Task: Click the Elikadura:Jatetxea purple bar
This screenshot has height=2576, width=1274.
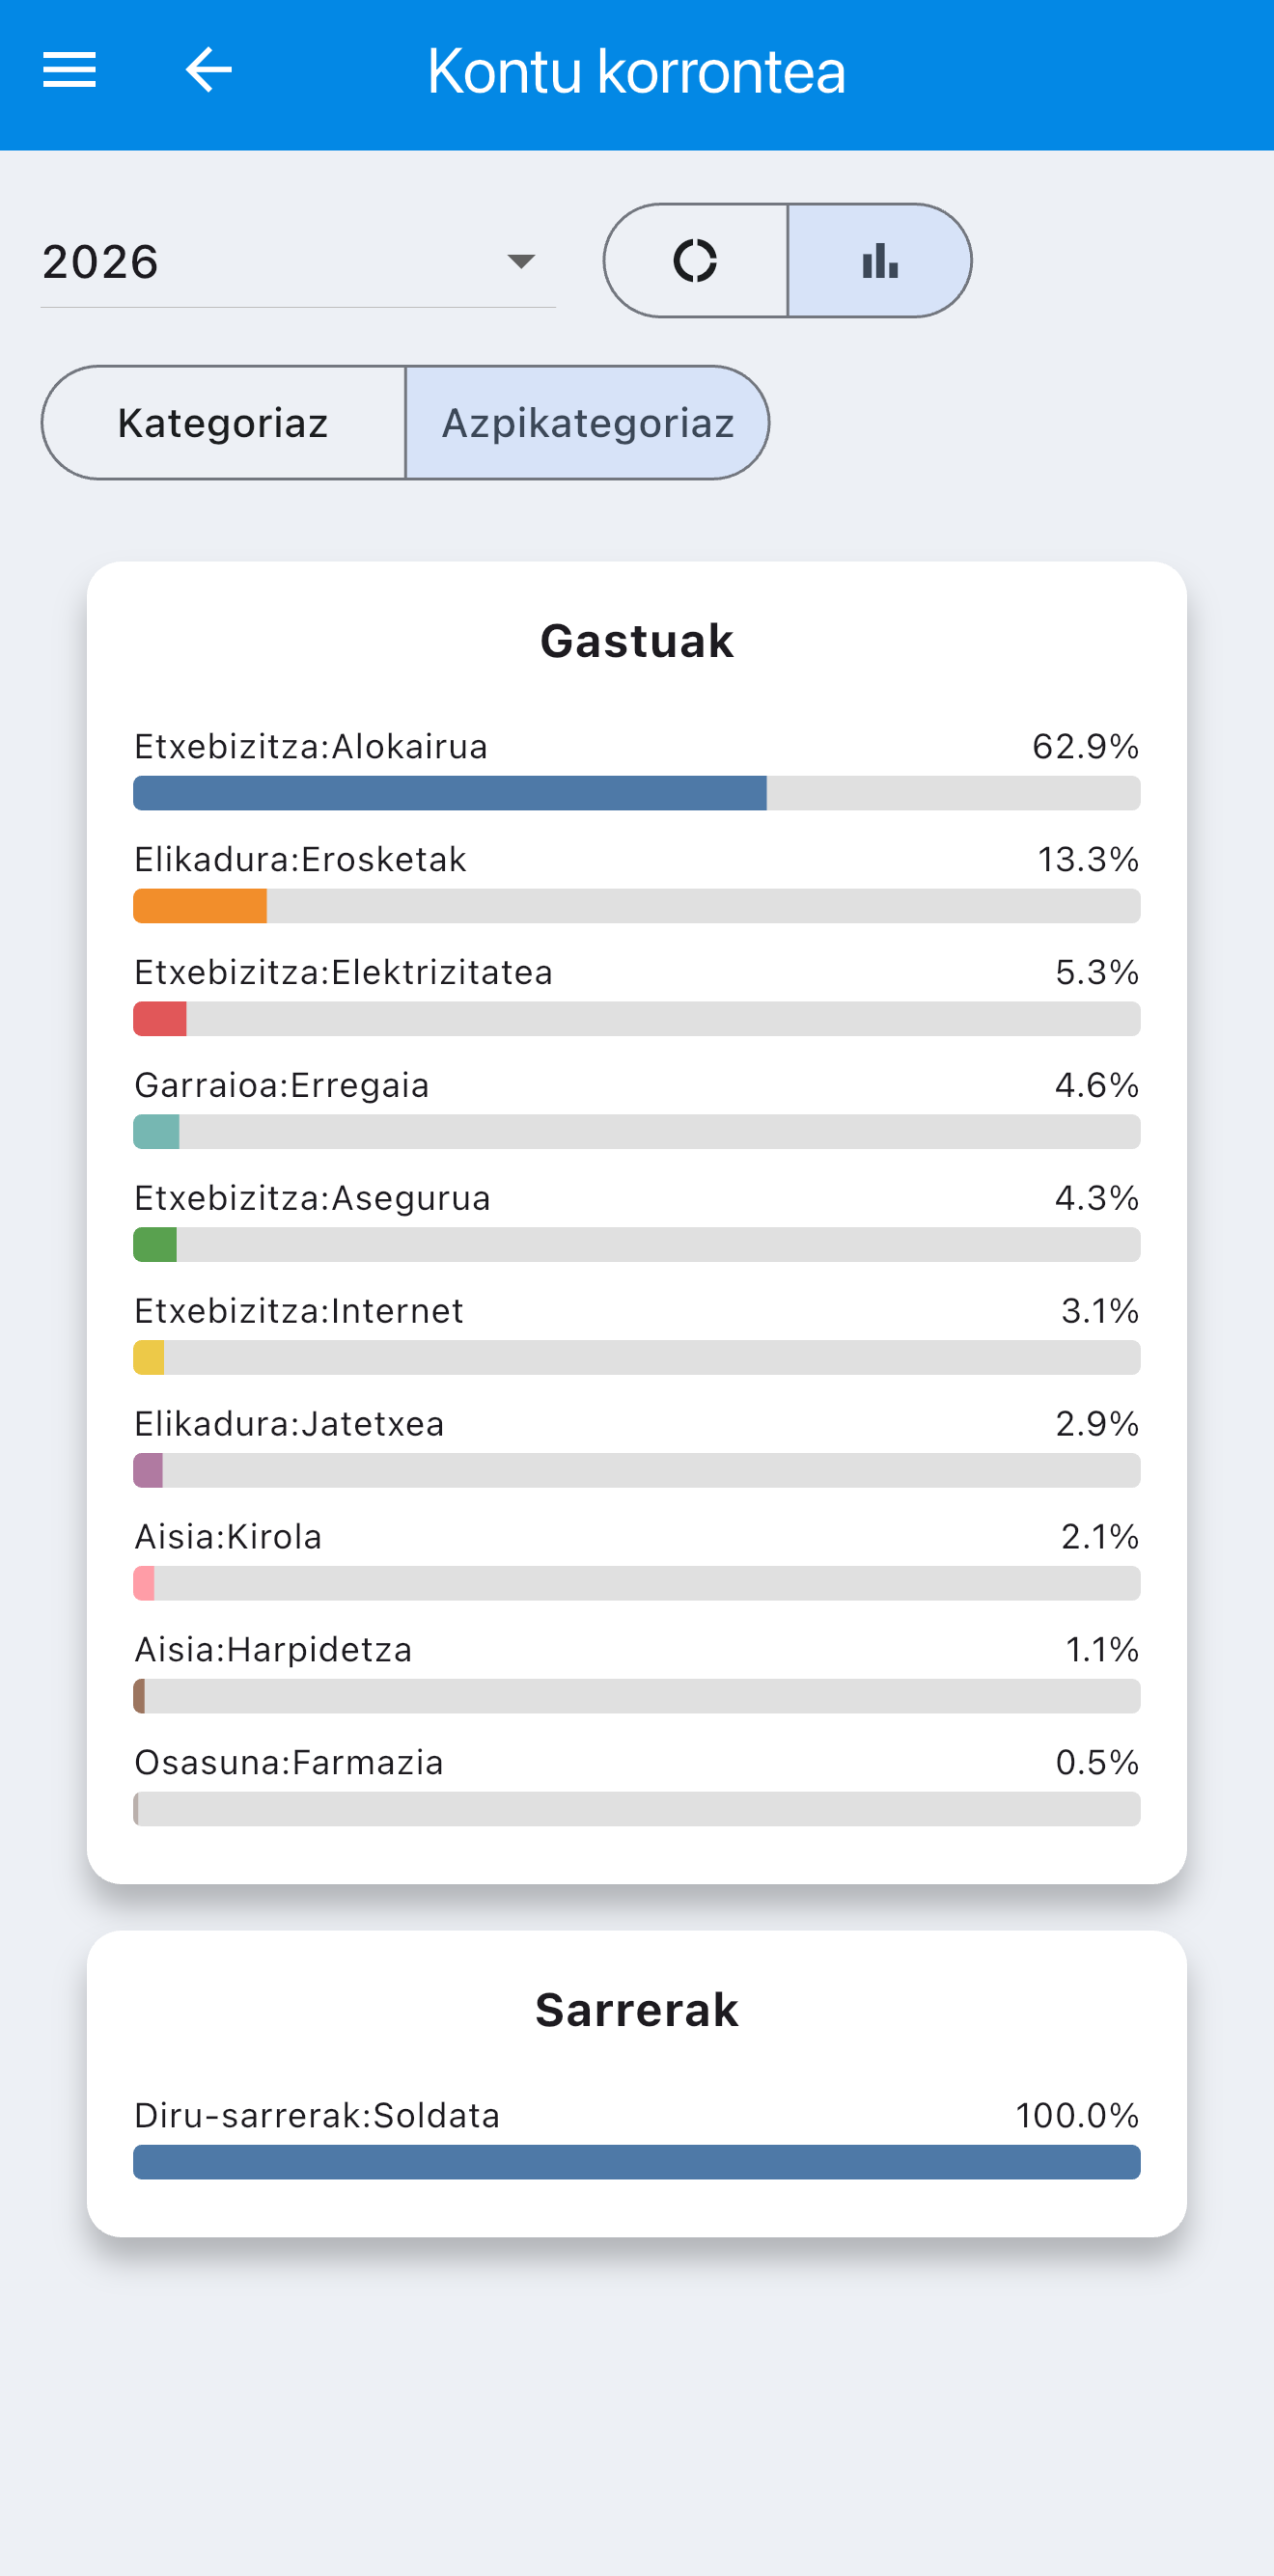Action: pyautogui.click(x=148, y=1471)
